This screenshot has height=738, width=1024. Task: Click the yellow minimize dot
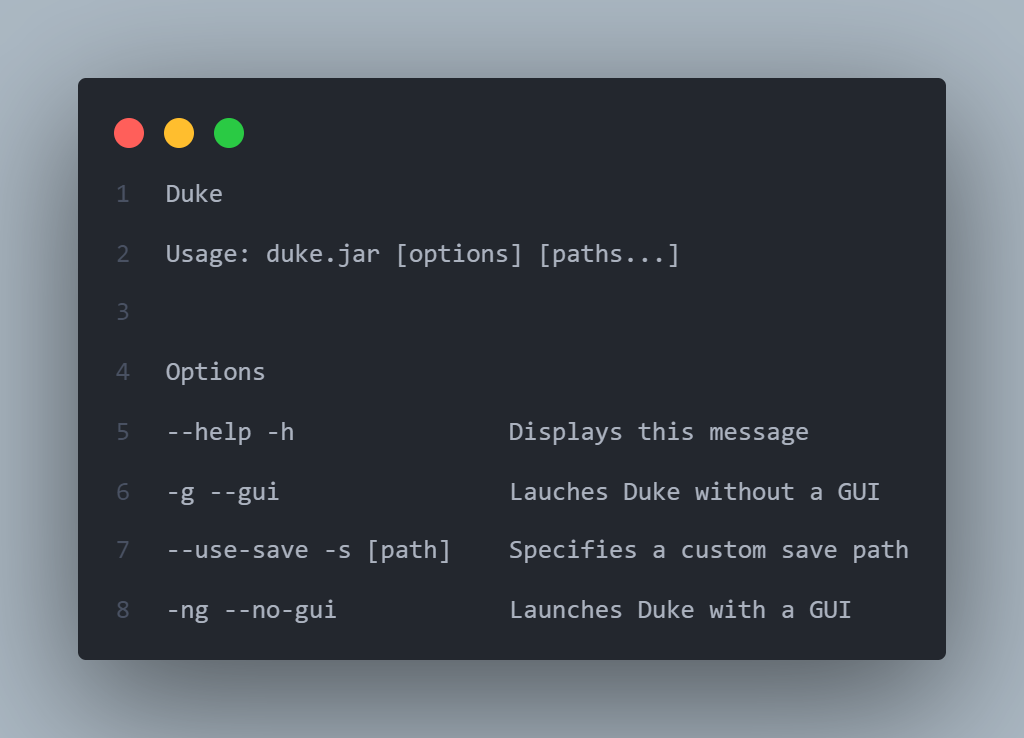coord(179,133)
